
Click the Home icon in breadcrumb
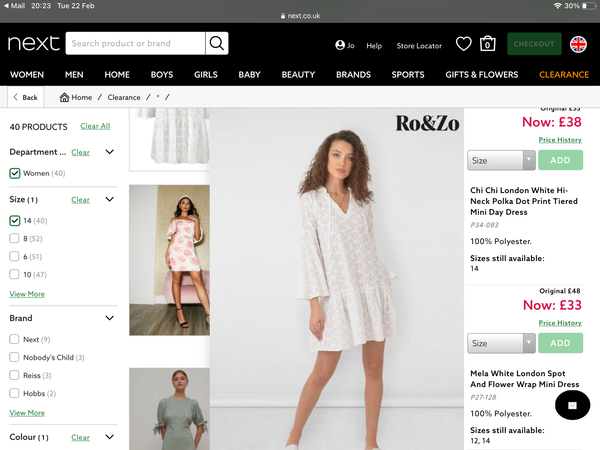tap(65, 97)
